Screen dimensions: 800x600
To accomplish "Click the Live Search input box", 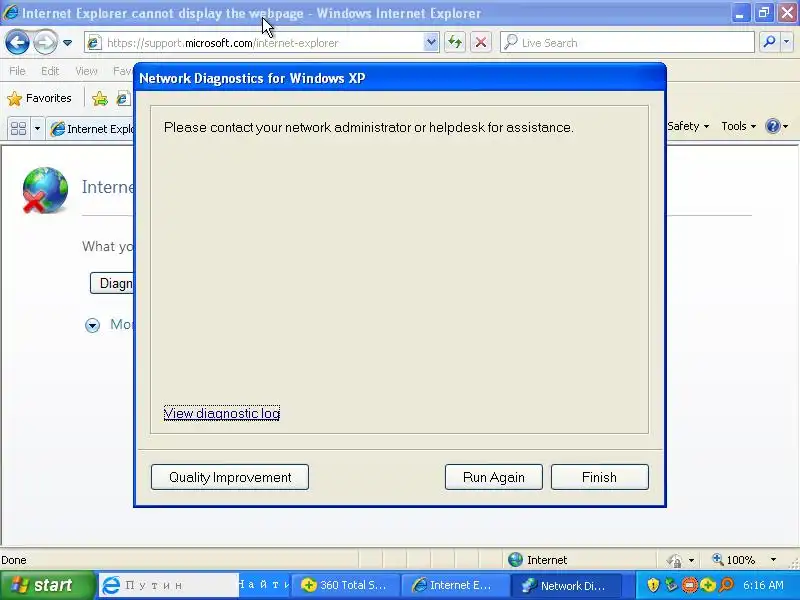I will tap(627, 43).
